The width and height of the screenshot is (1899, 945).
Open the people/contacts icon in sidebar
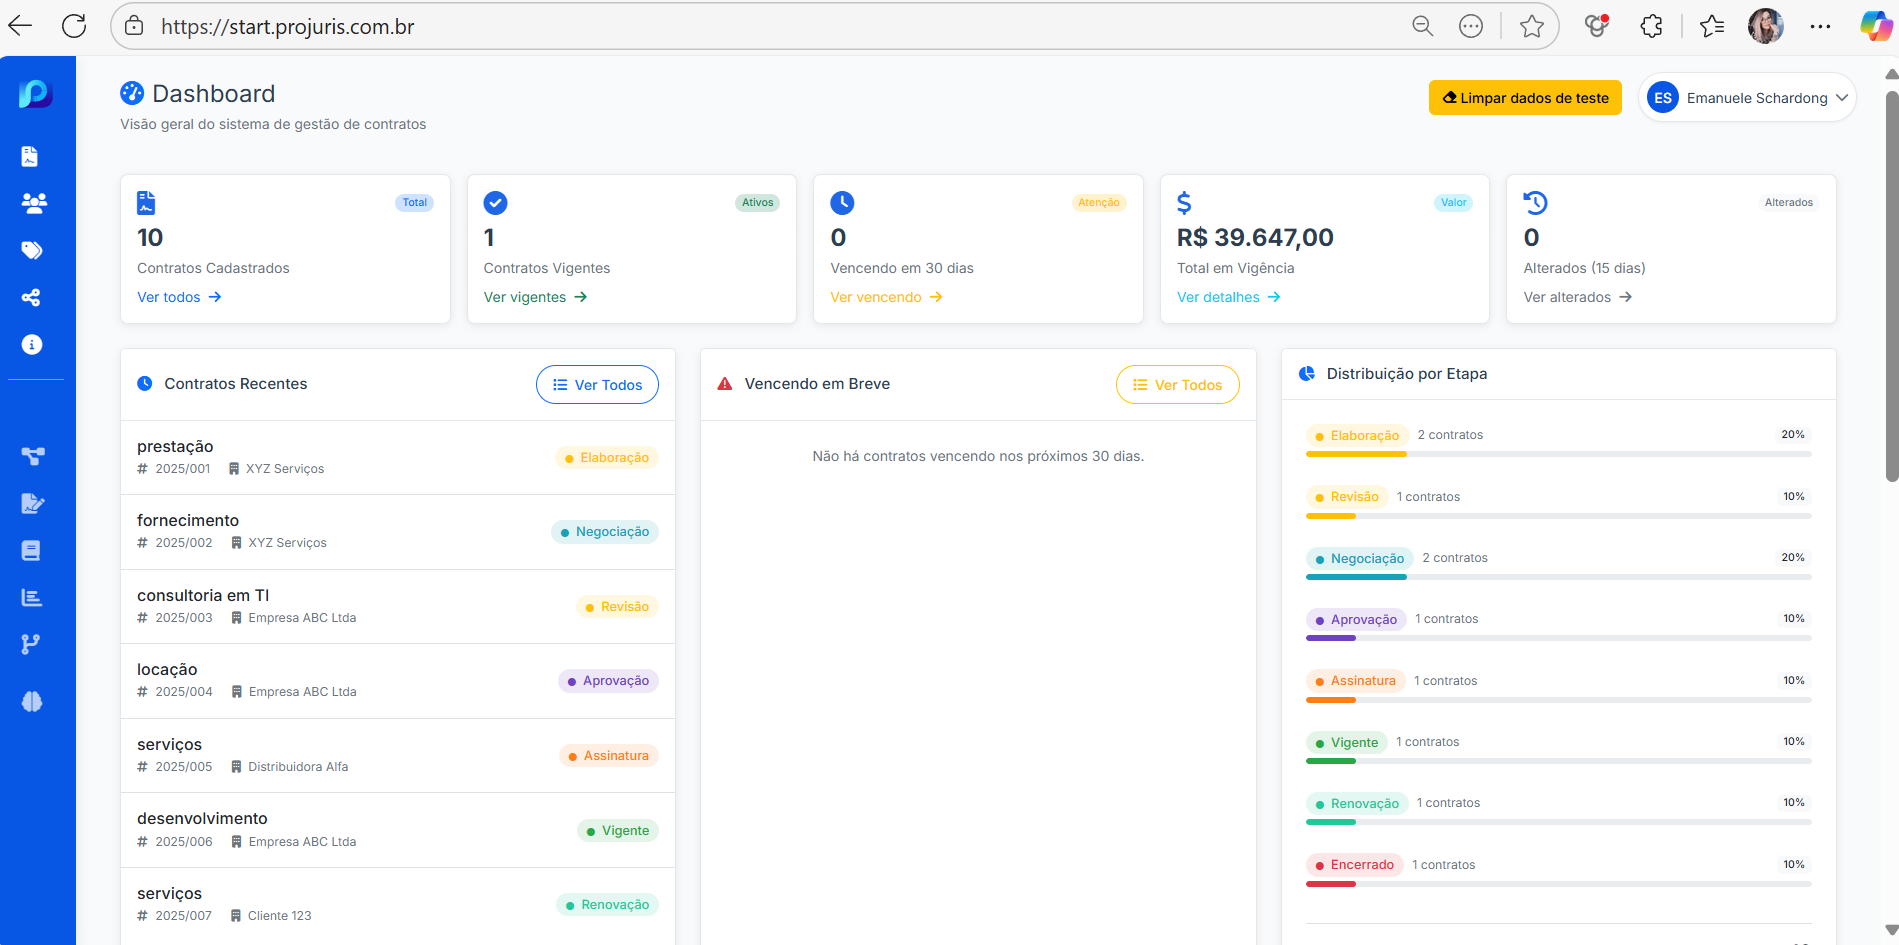click(x=34, y=203)
